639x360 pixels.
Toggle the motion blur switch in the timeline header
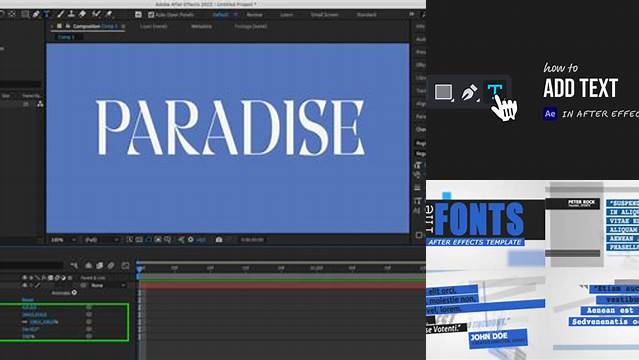click(x=57, y=278)
